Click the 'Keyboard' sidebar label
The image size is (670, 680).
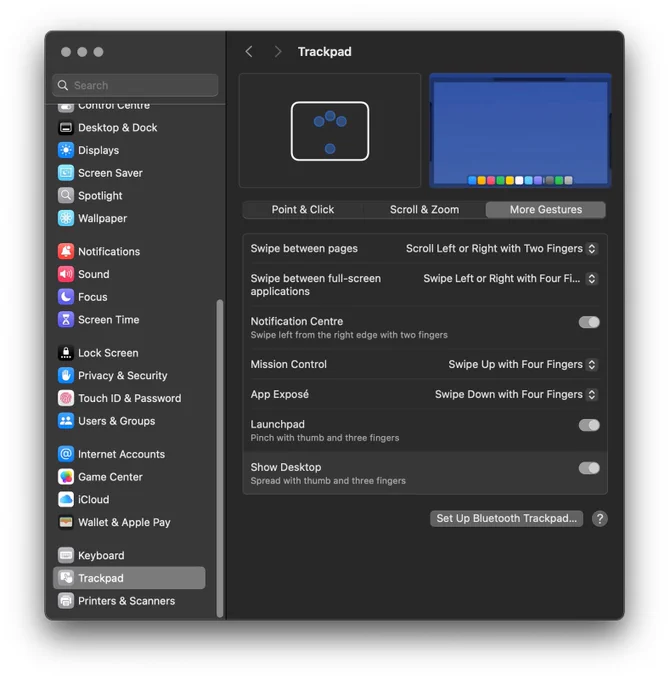click(101, 556)
